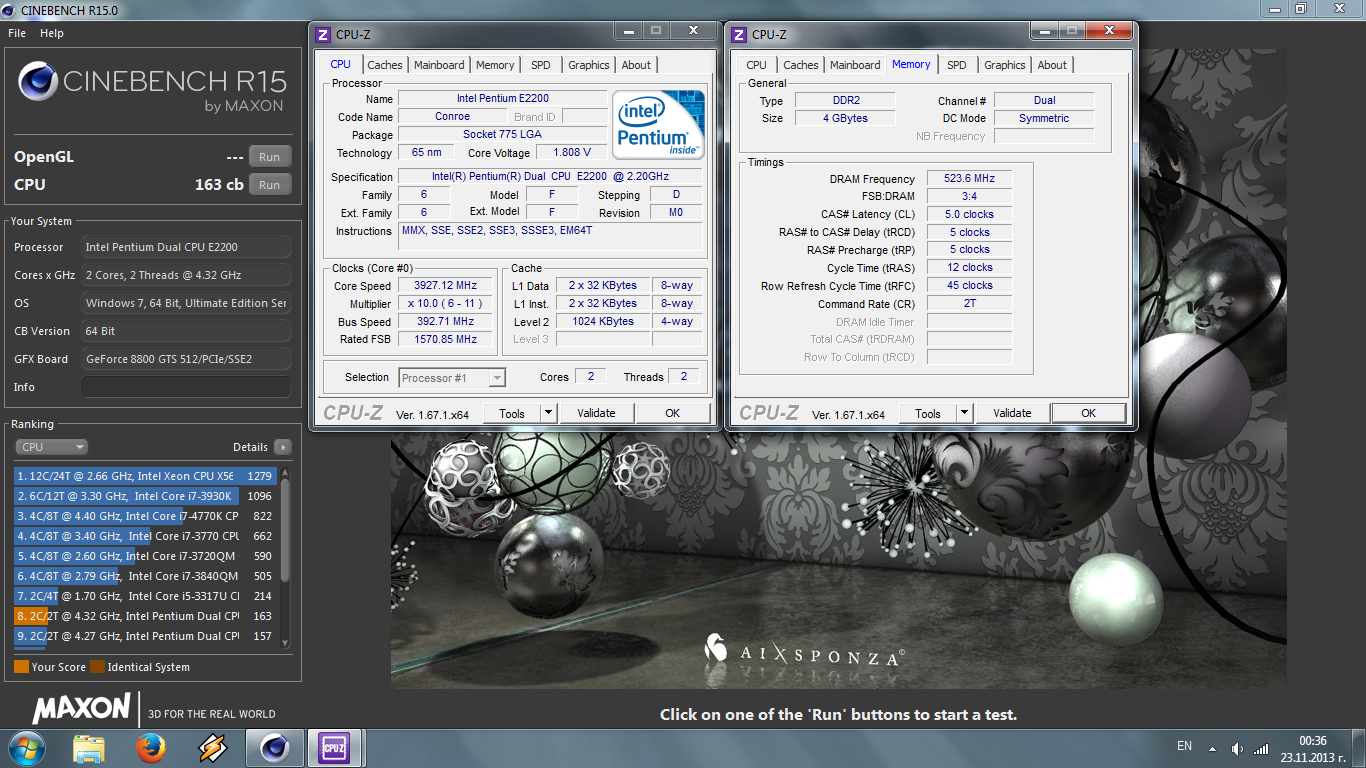Open the Windows Start menu
1366x768 pixels.
(27, 747)
